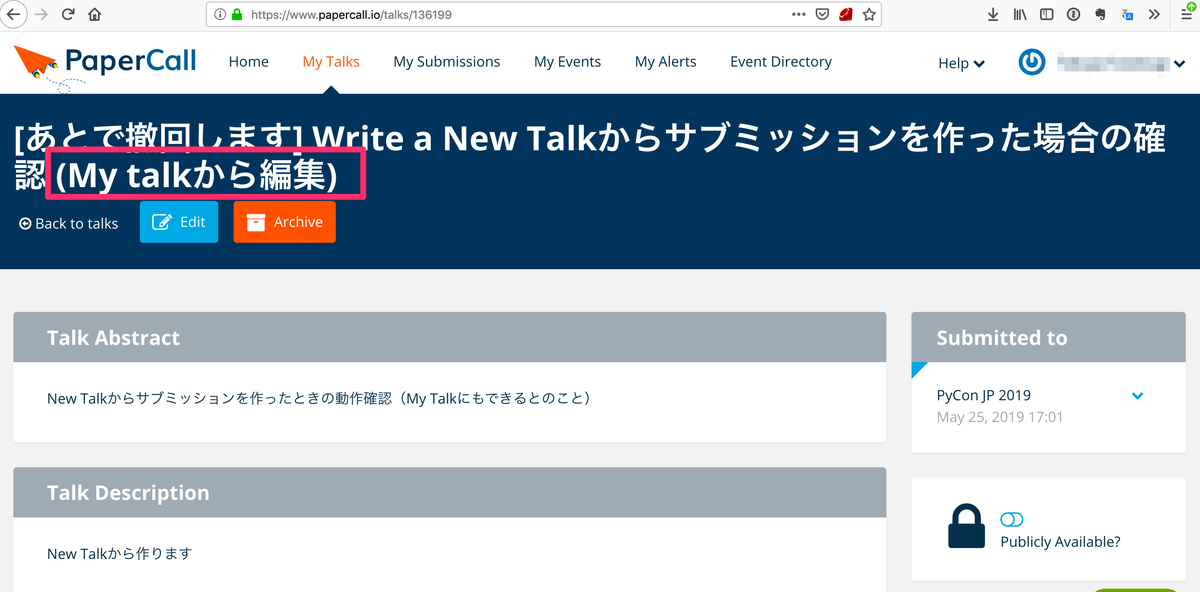Show site information via the info icon
Screen dimensions: 1200x592
coord(220,15)
